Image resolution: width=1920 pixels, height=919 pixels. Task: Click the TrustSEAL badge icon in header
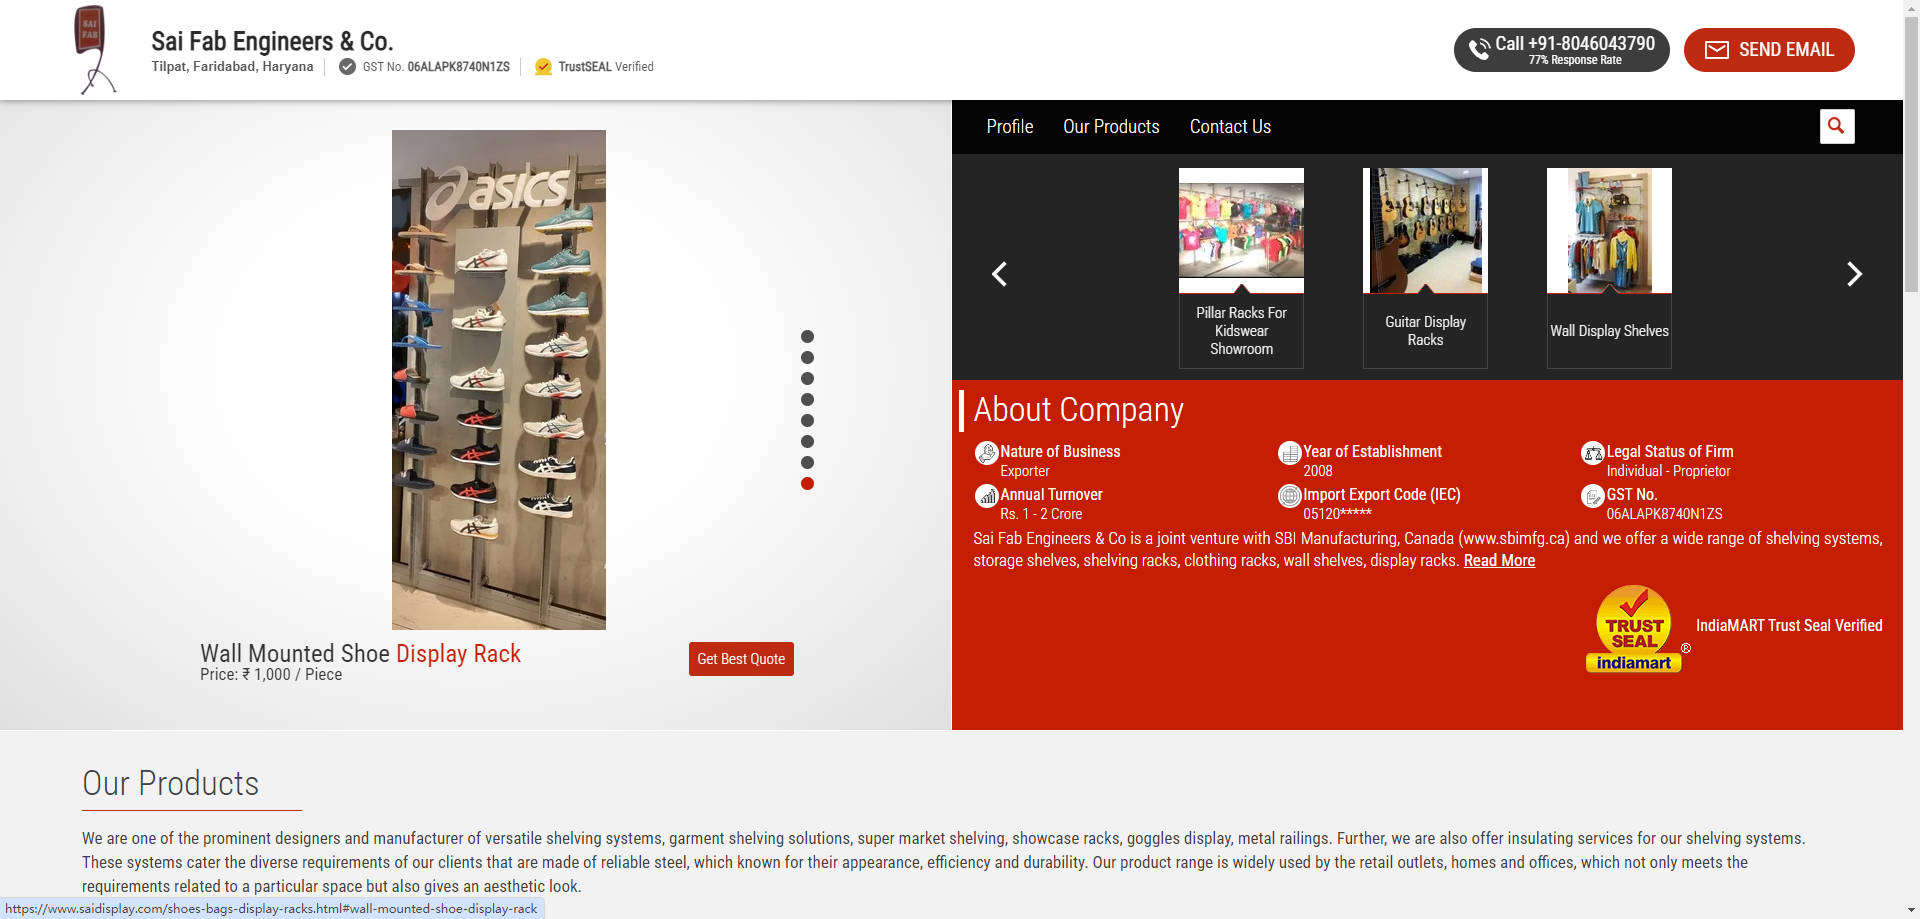tap(543, 67)
